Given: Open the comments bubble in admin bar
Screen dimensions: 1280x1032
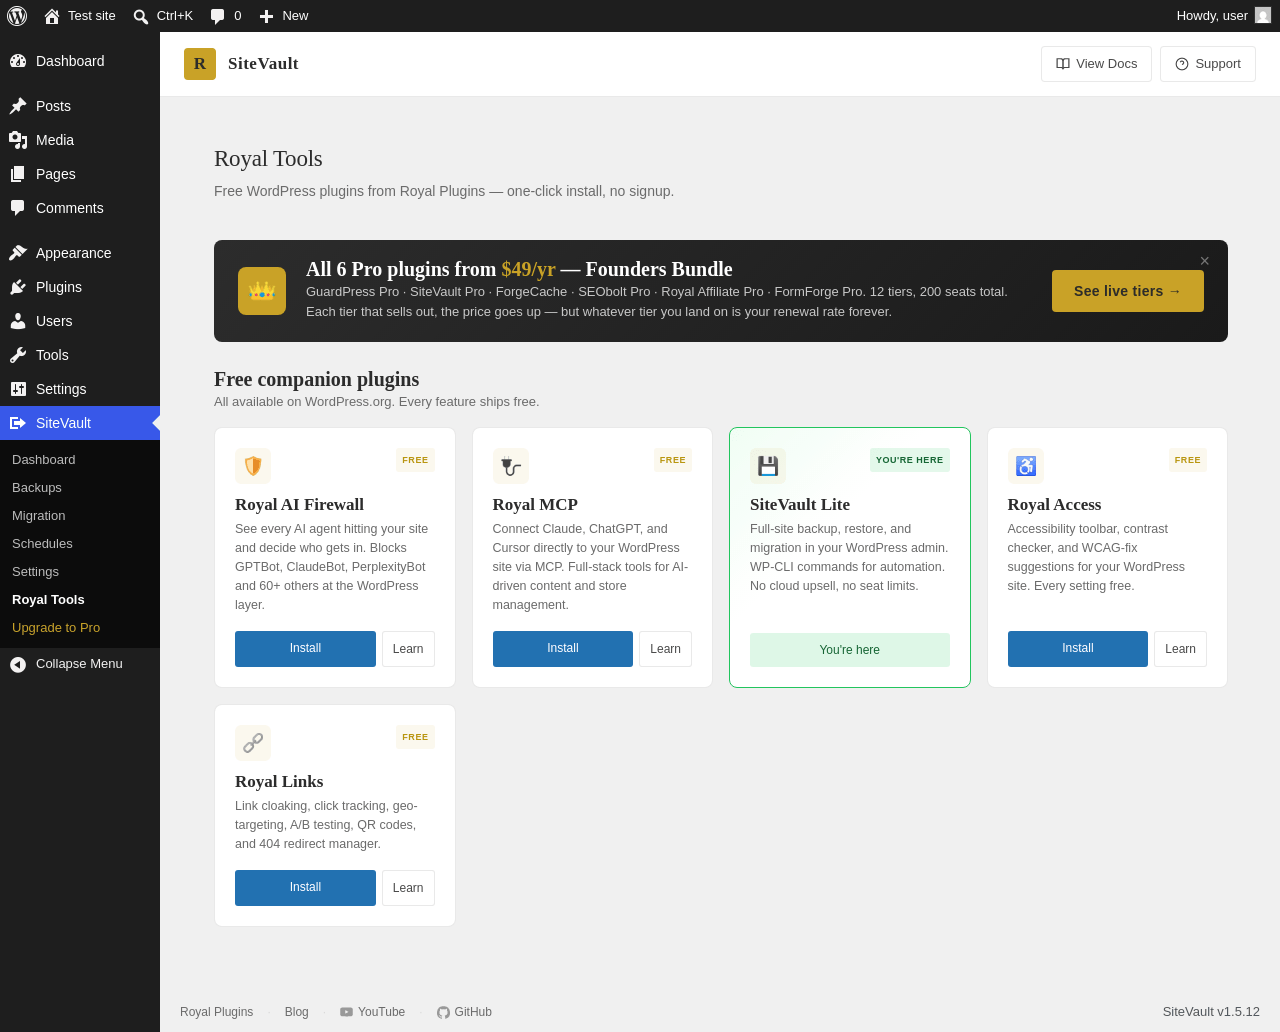Looking at the screenshot, I should tap(226, 16).
